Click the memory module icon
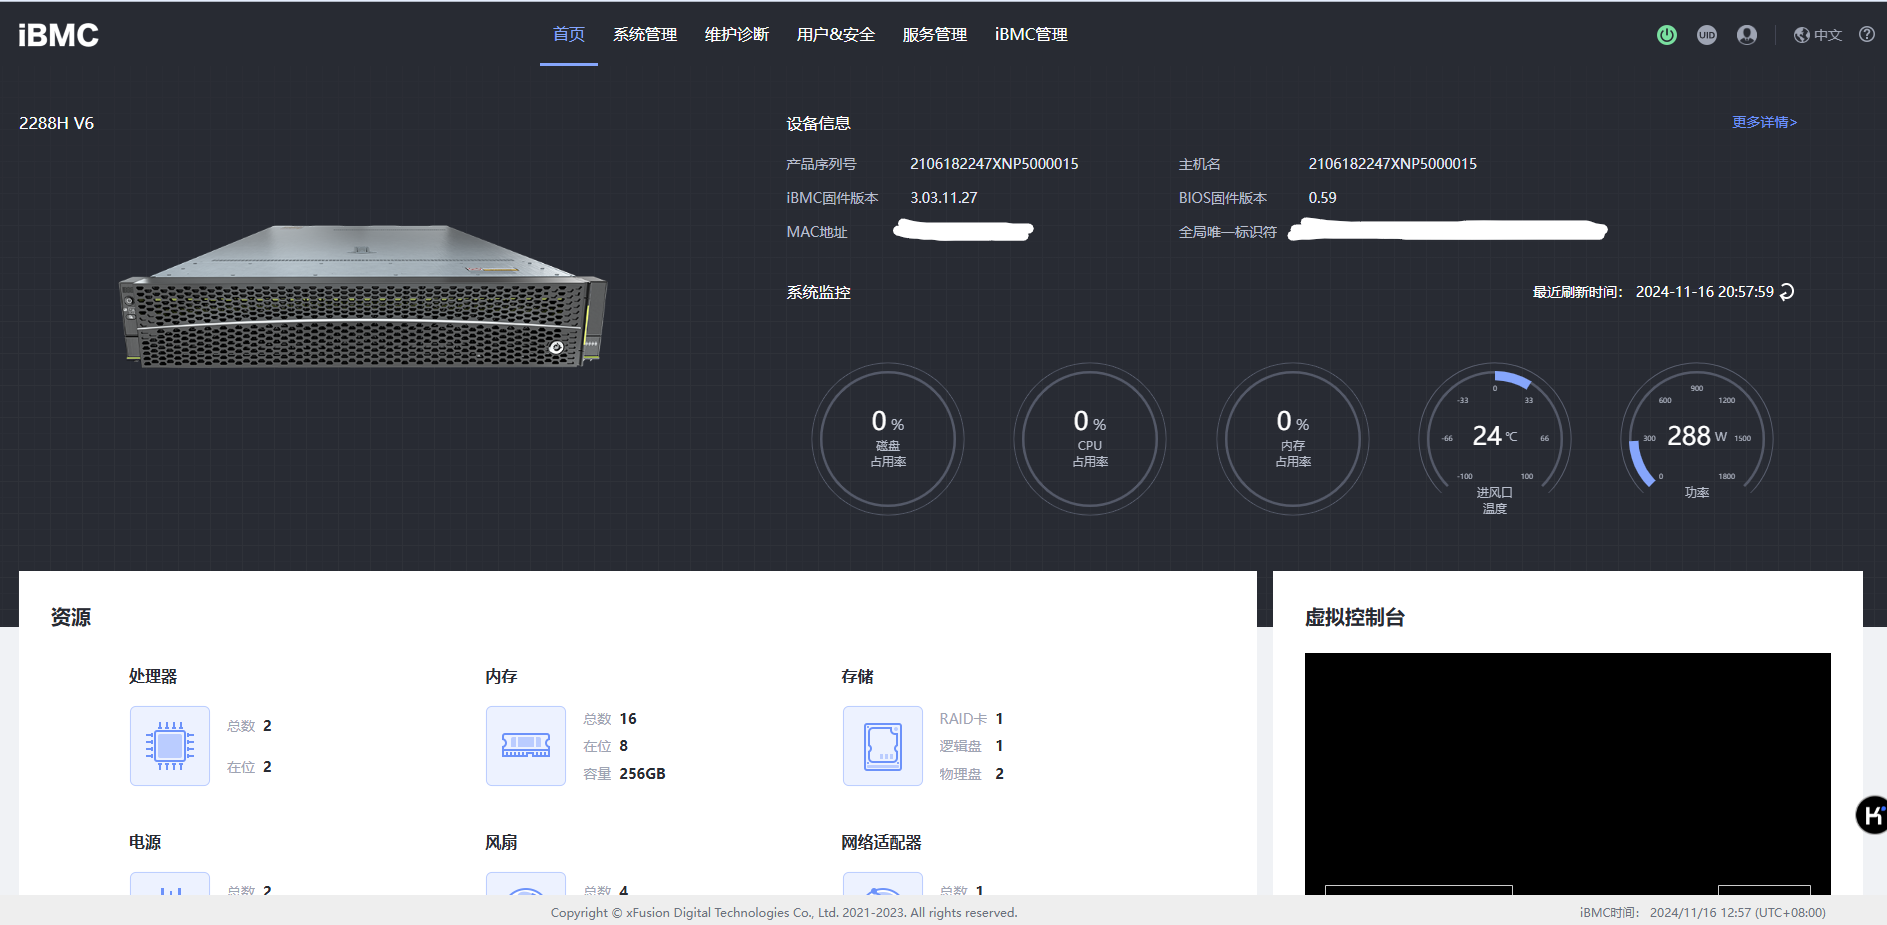1887x925 pixels. (526, 746)
